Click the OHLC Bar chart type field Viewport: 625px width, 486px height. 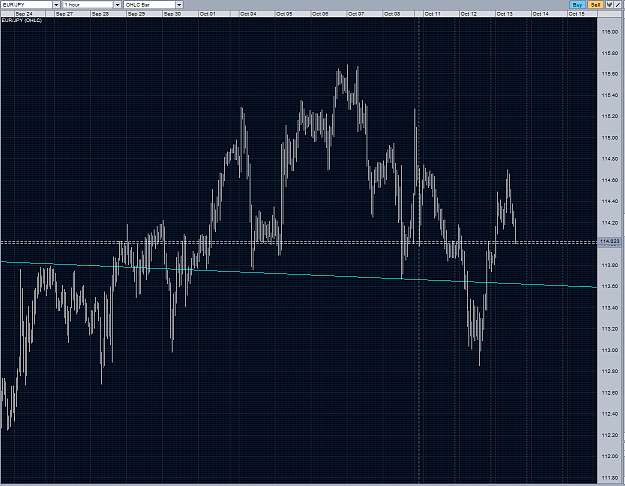150,5
